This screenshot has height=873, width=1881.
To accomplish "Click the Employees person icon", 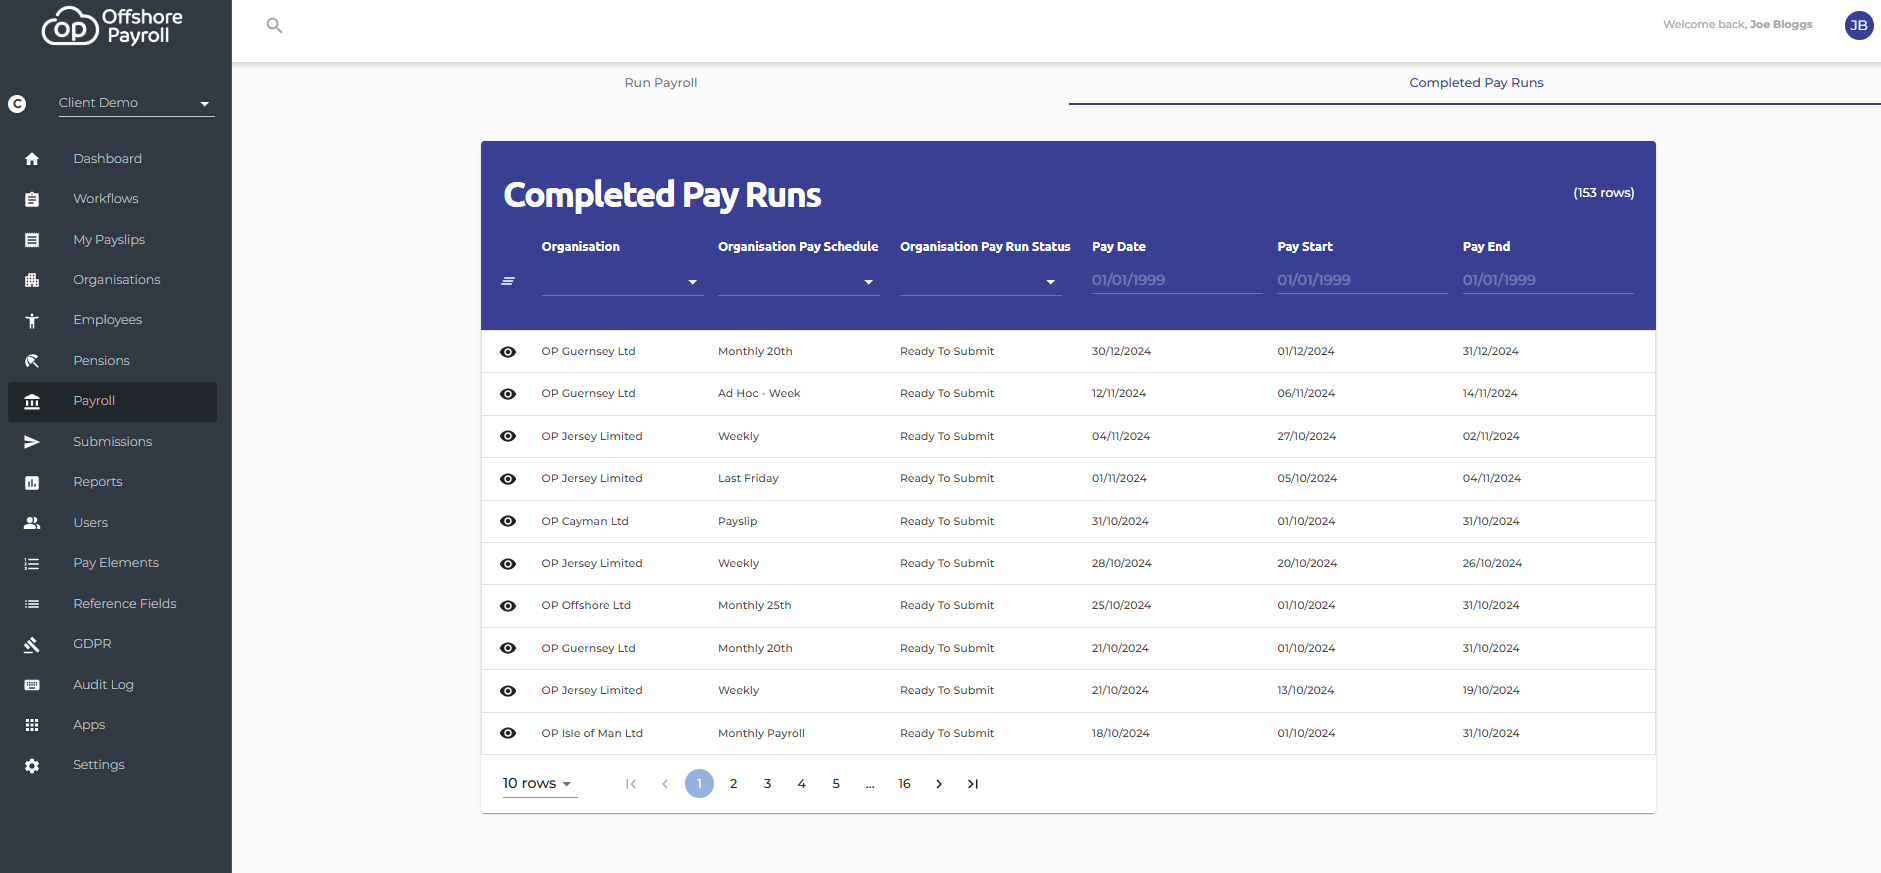I will [x=32, y=320].
